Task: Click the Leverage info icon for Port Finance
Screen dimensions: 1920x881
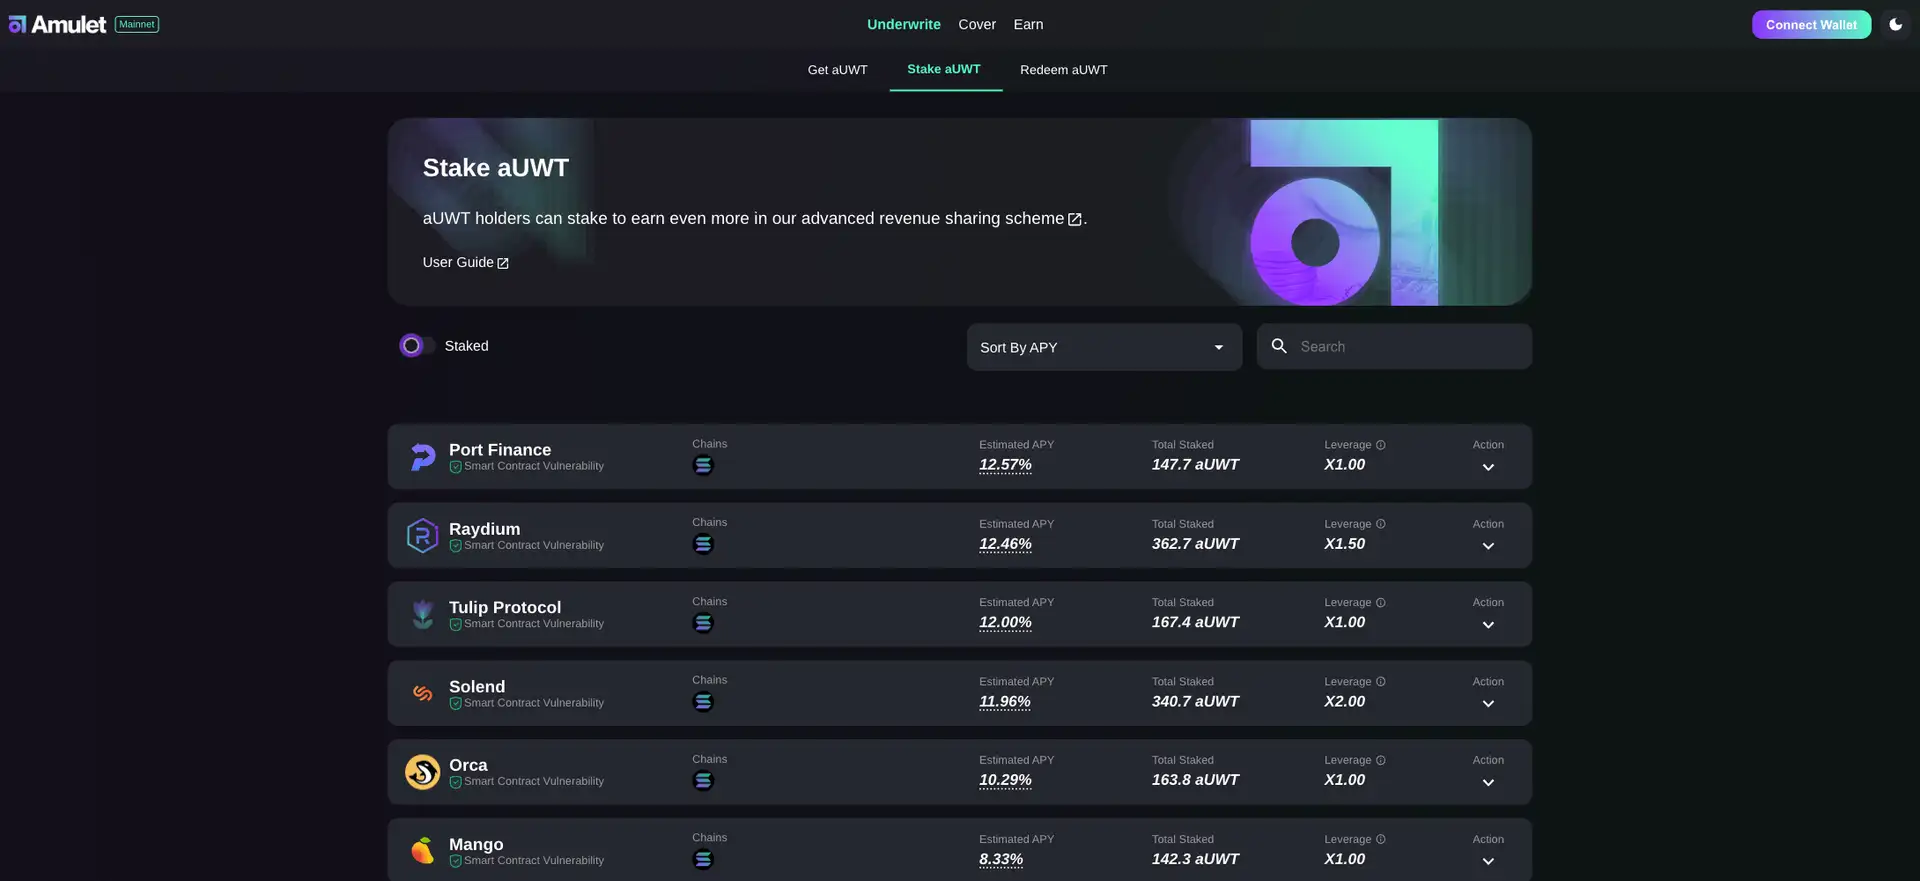Action: coord(1381,445)
